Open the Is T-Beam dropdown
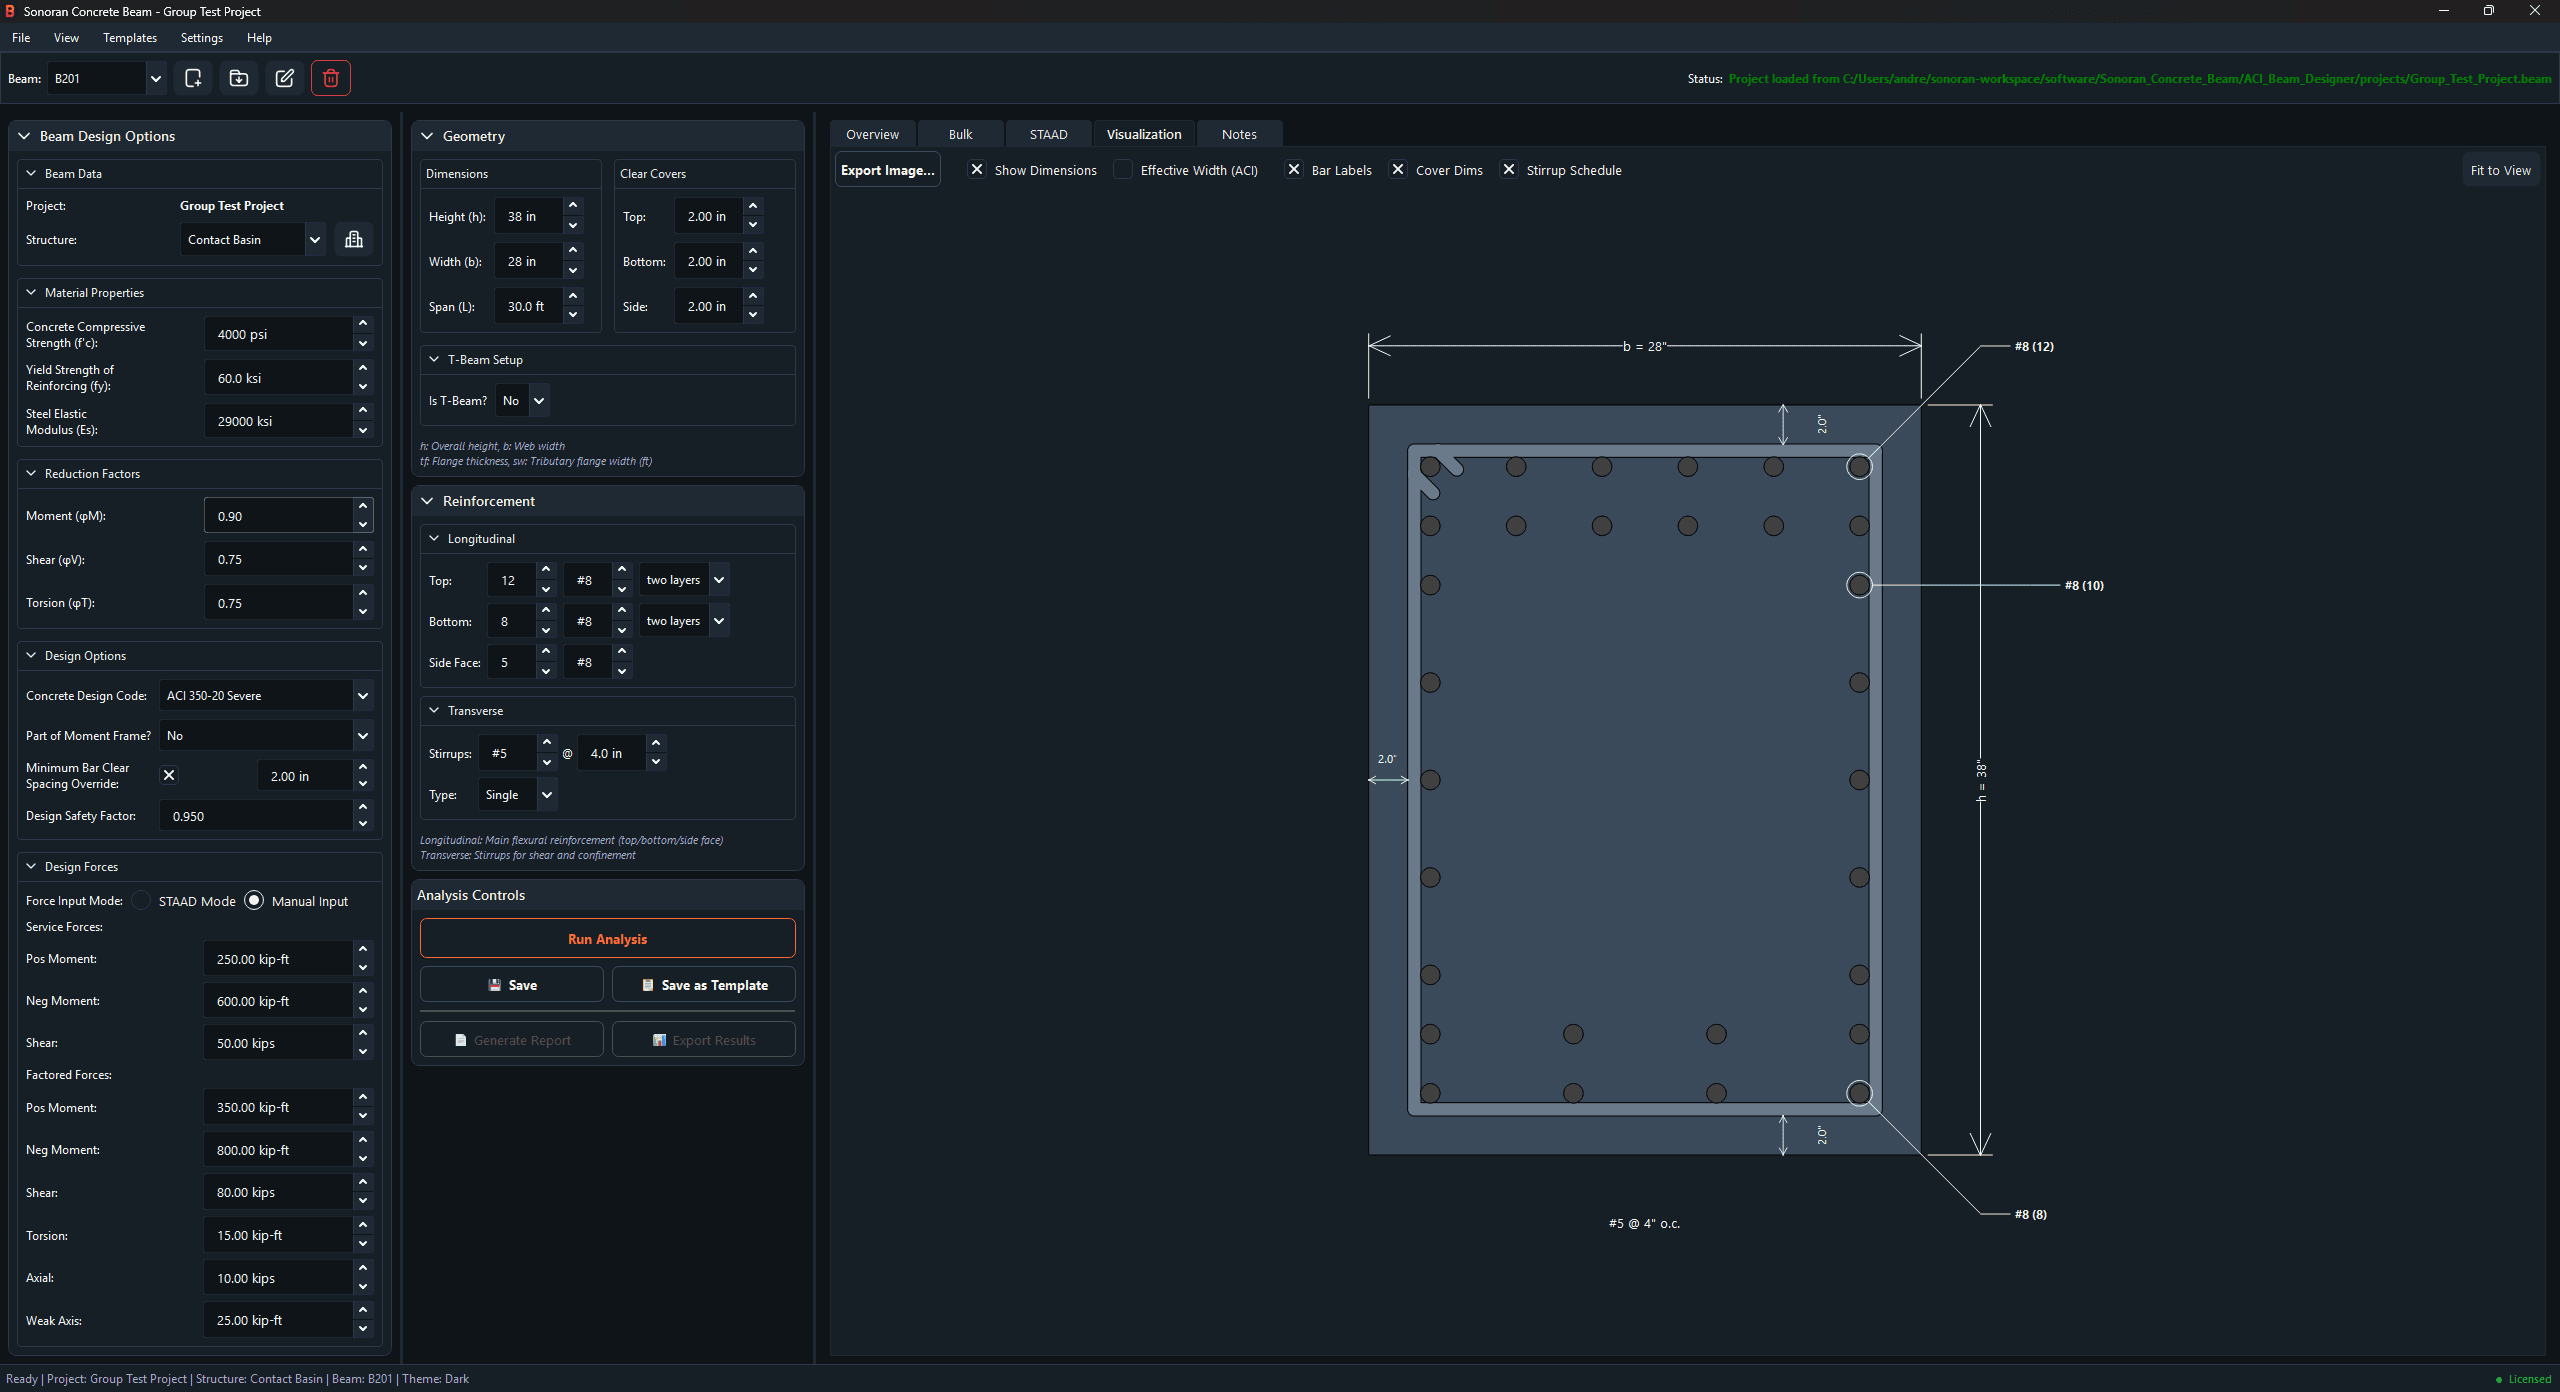 521,400
